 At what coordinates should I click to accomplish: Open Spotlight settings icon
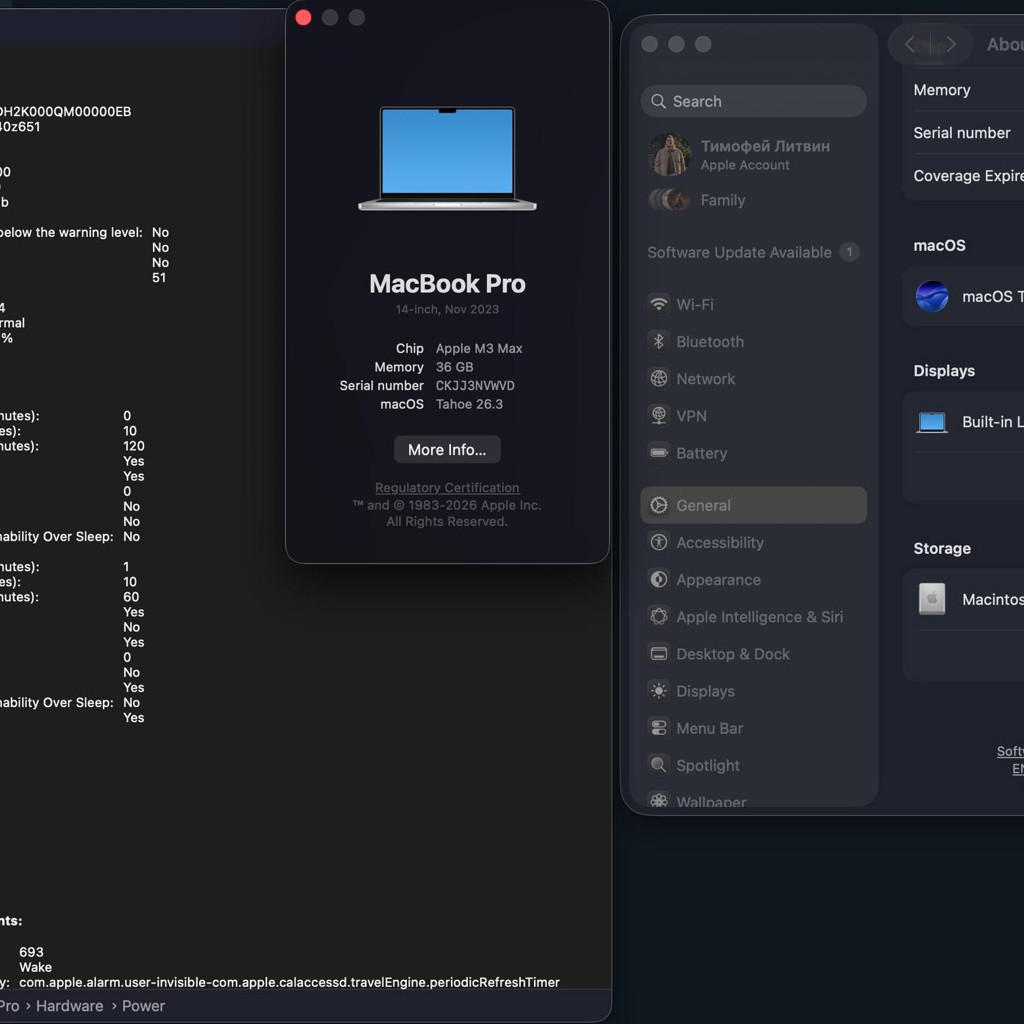[x=658, y=765]
